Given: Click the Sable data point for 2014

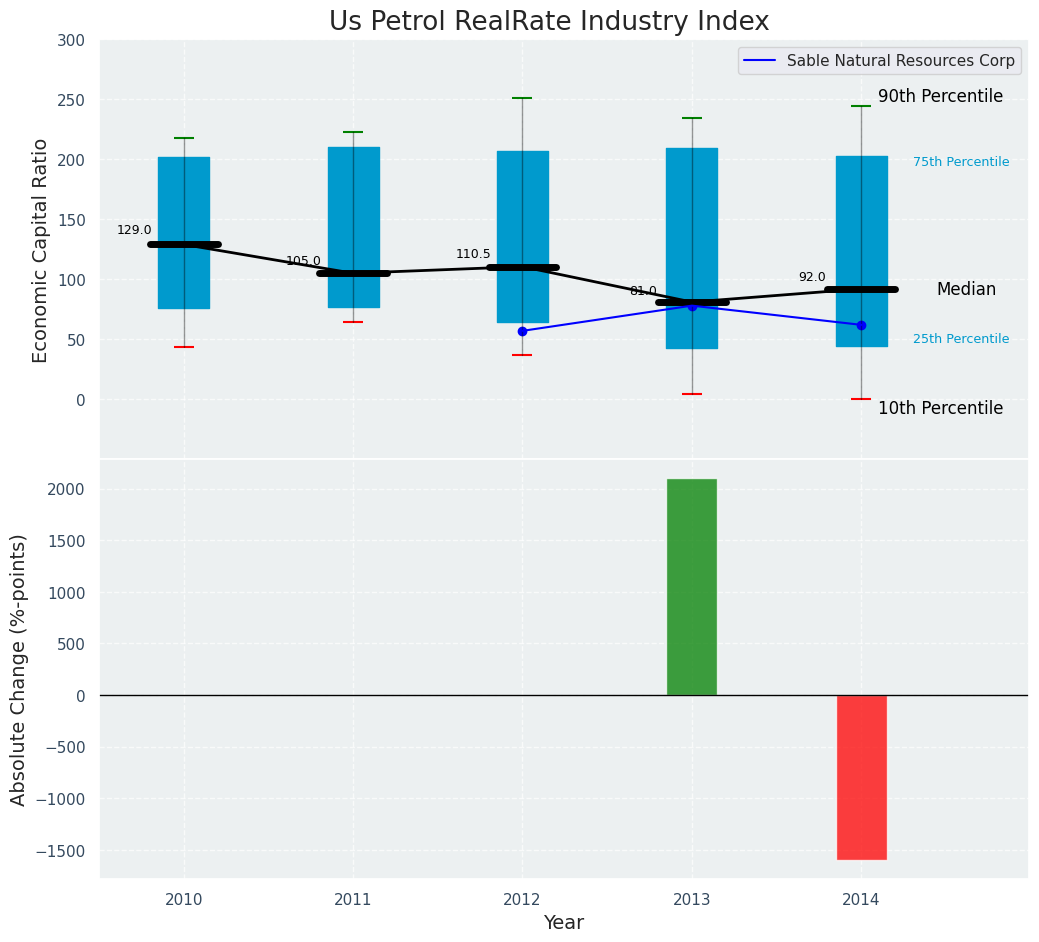Looking at the screenshot, I should point(861,325).
